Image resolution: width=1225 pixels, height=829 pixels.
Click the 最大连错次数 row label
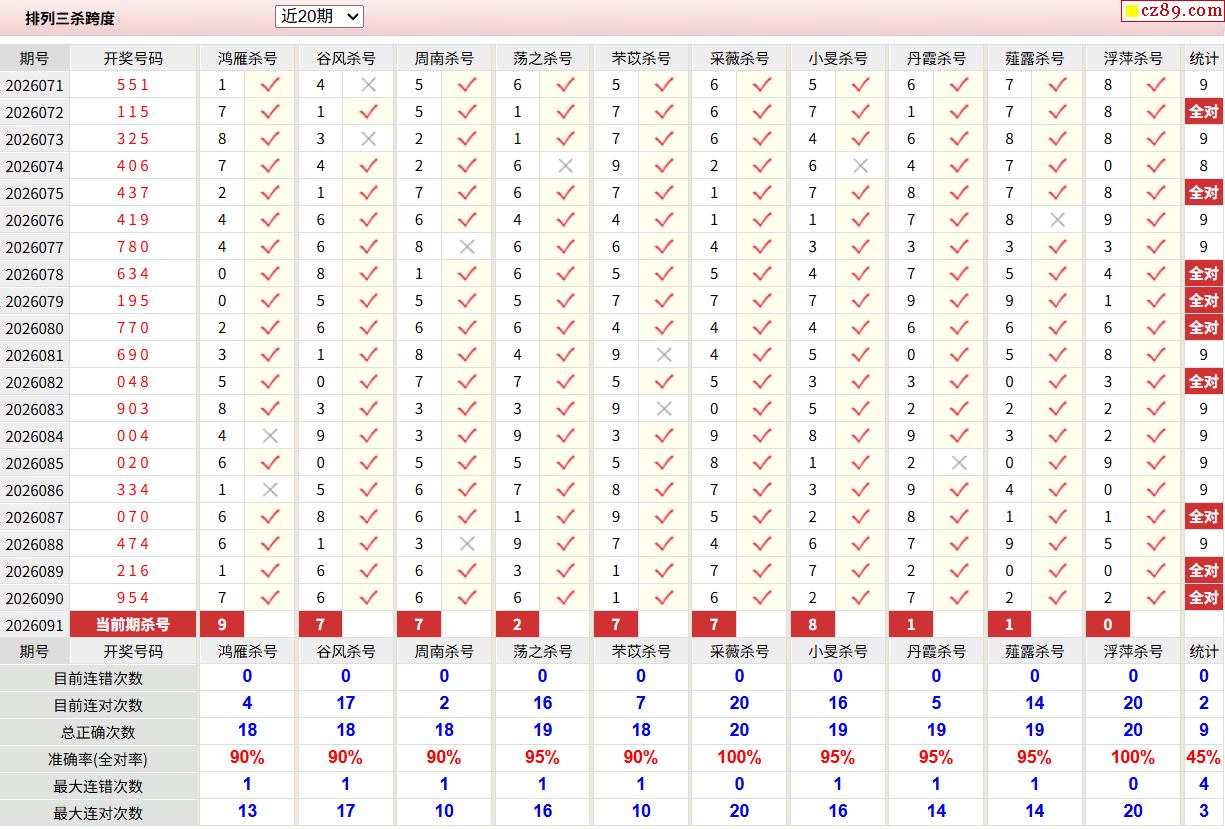(x=98, y=786)
